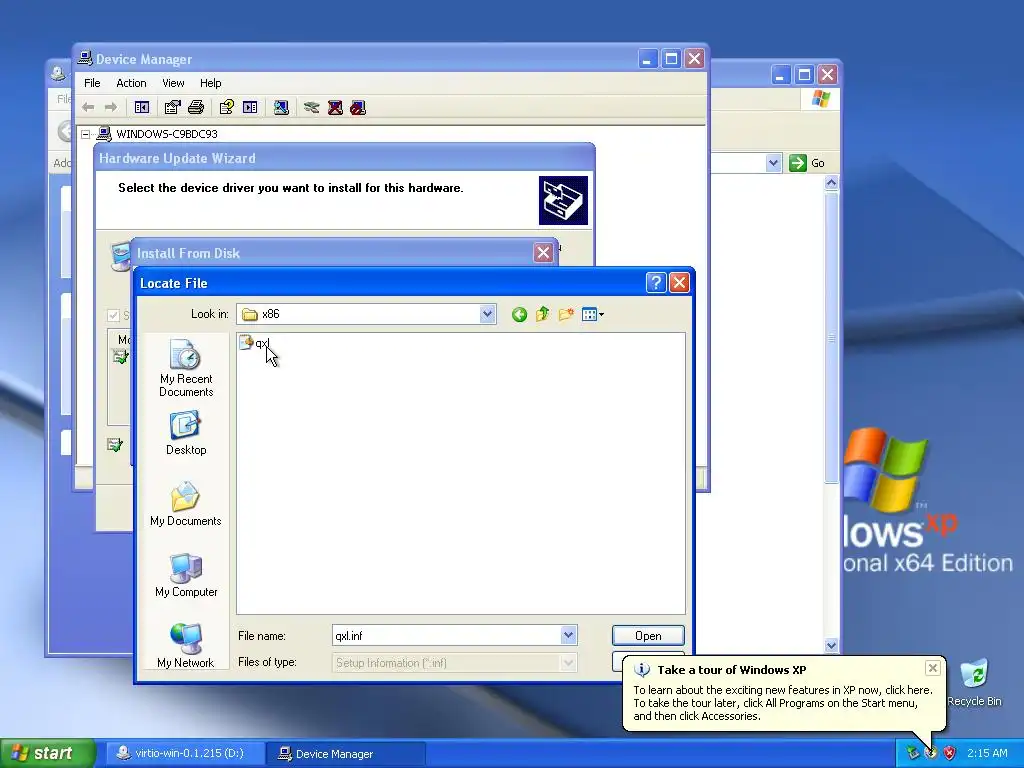Image resolution: width=1024 pixels, height=768 pixels.
Task: Click Go button in Explorer window
Action: [807, 163]
